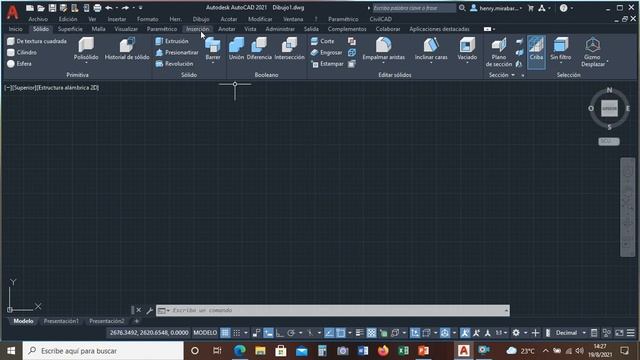Select the Barrer sweep tool
Image resolution: width=640 pixels, height=360 pixels.
(x=213, y=49)
